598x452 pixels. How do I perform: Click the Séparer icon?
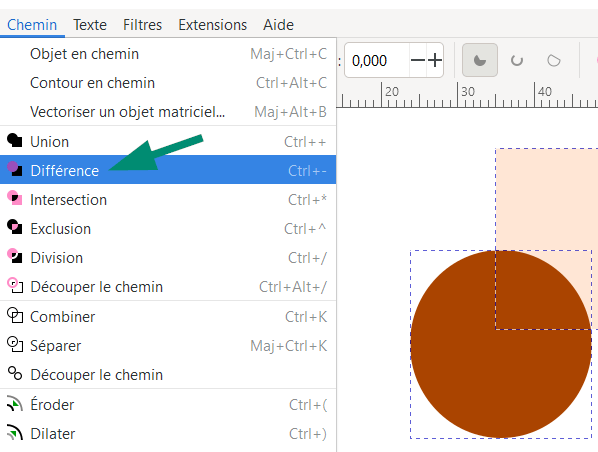tap(14, 344)
